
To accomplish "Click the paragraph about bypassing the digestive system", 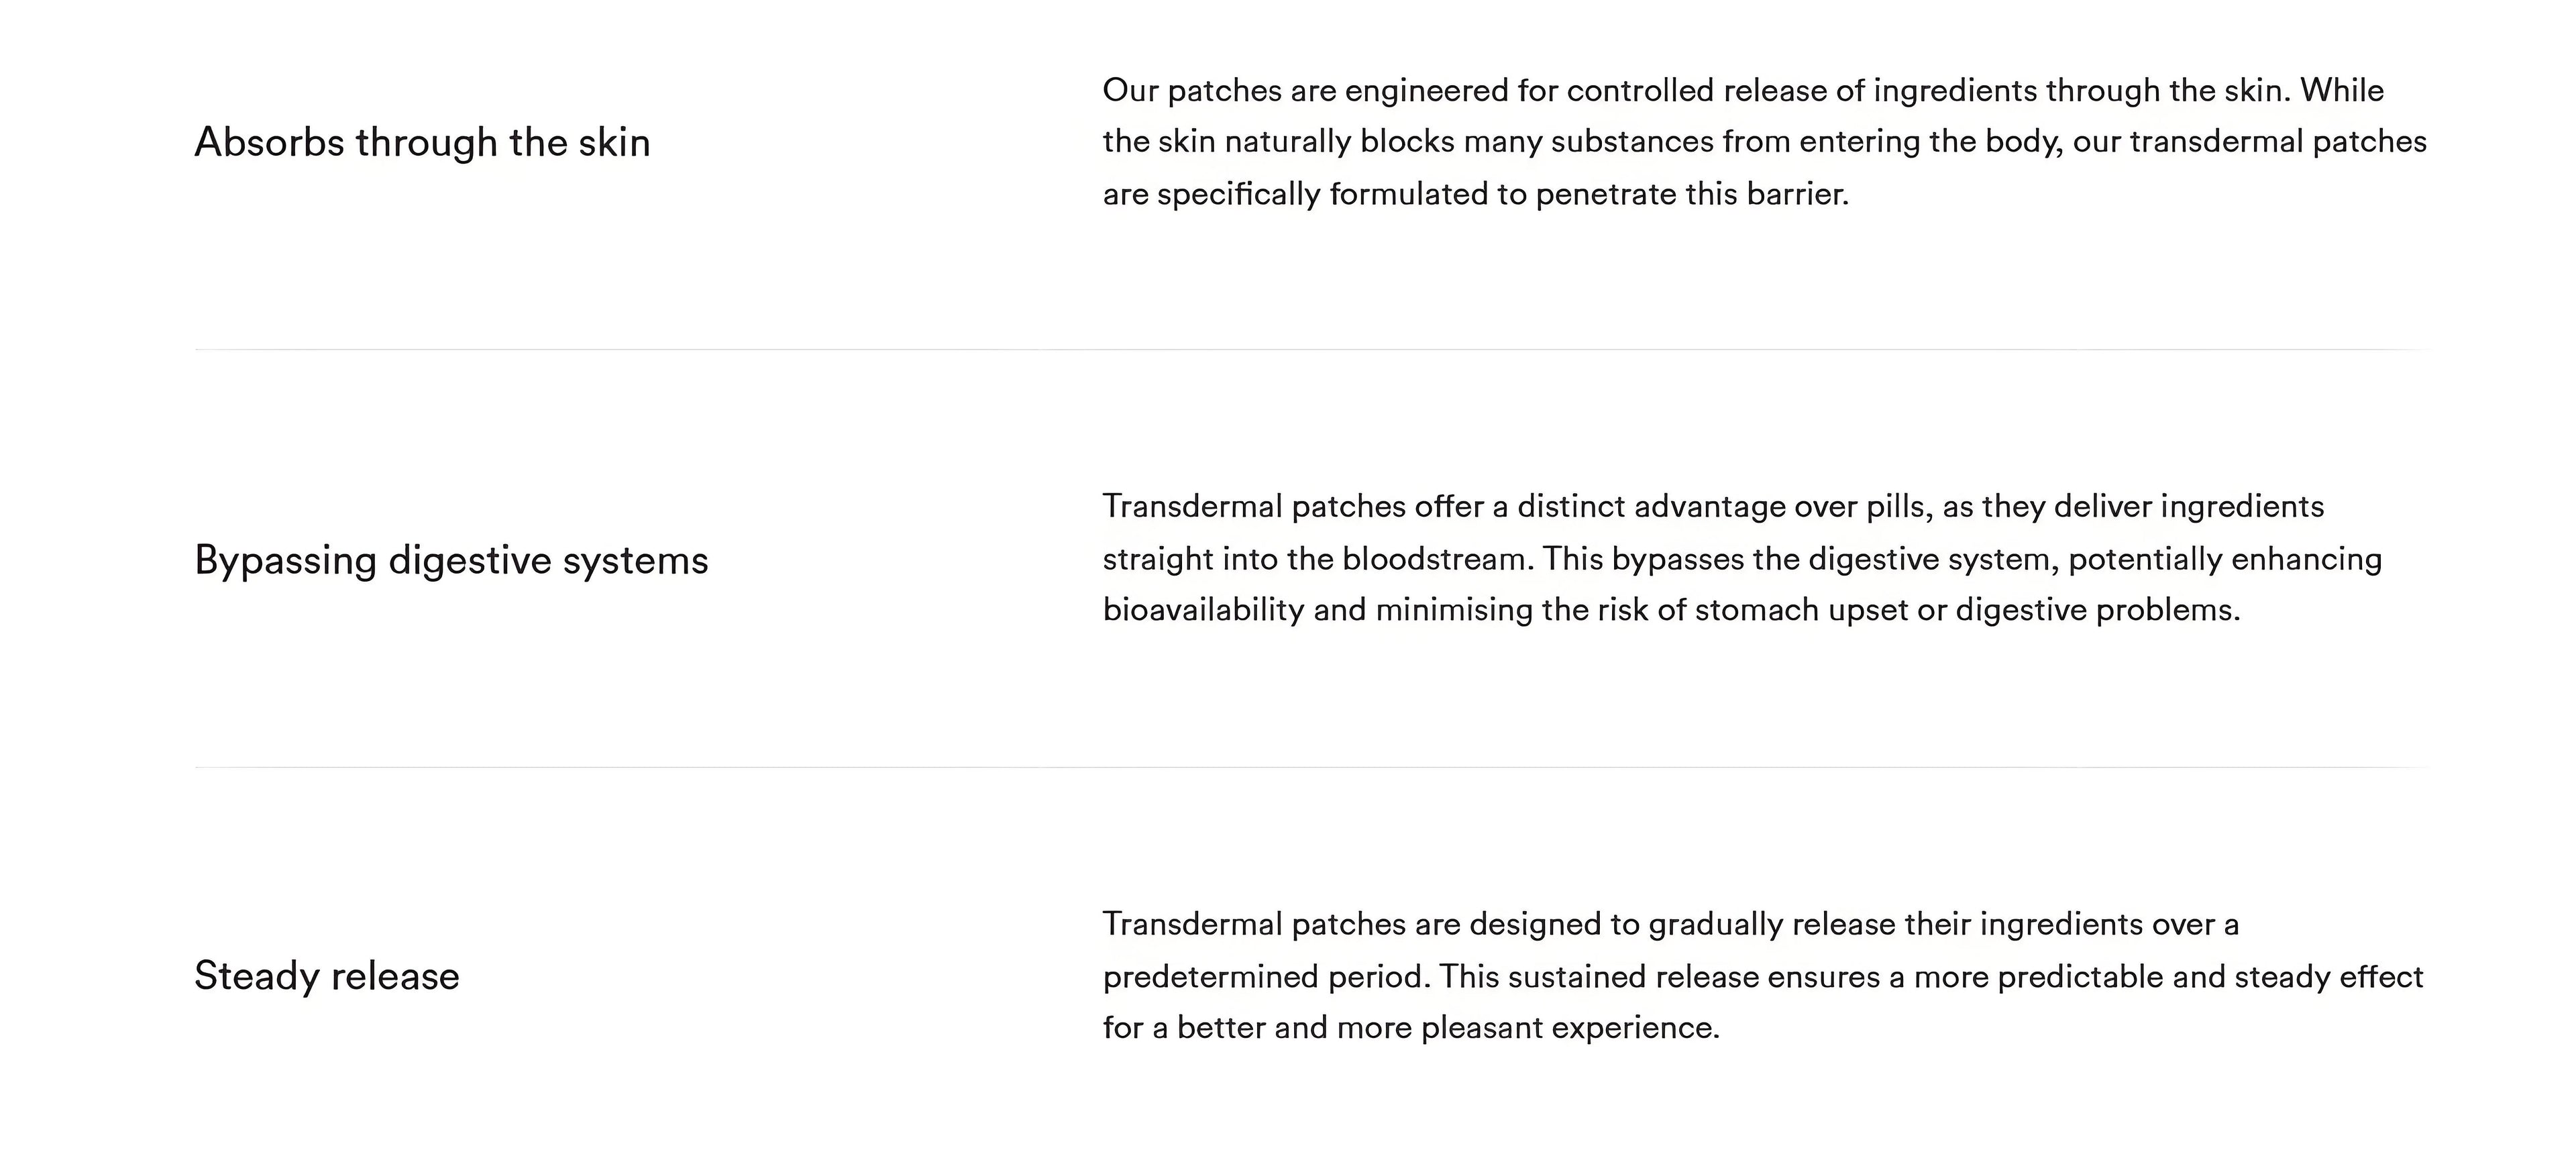I will (x=1742, y=558).
